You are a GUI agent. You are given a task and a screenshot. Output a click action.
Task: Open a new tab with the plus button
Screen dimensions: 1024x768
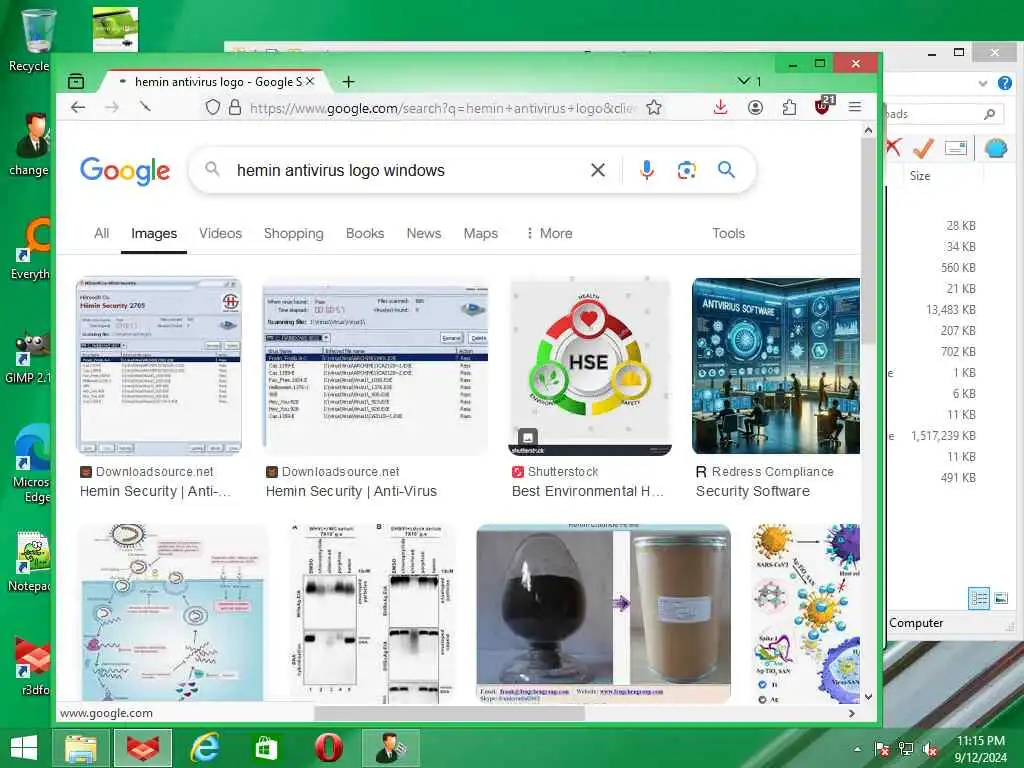click(349, 82)
